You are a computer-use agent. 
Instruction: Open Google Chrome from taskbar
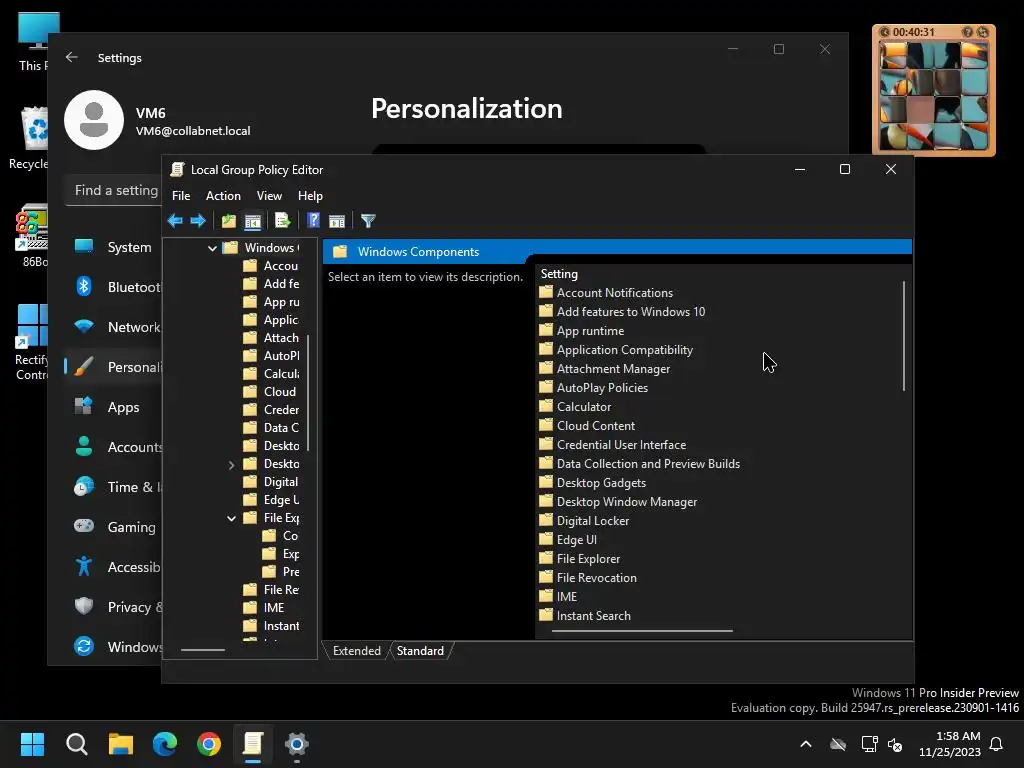point(209,744)
